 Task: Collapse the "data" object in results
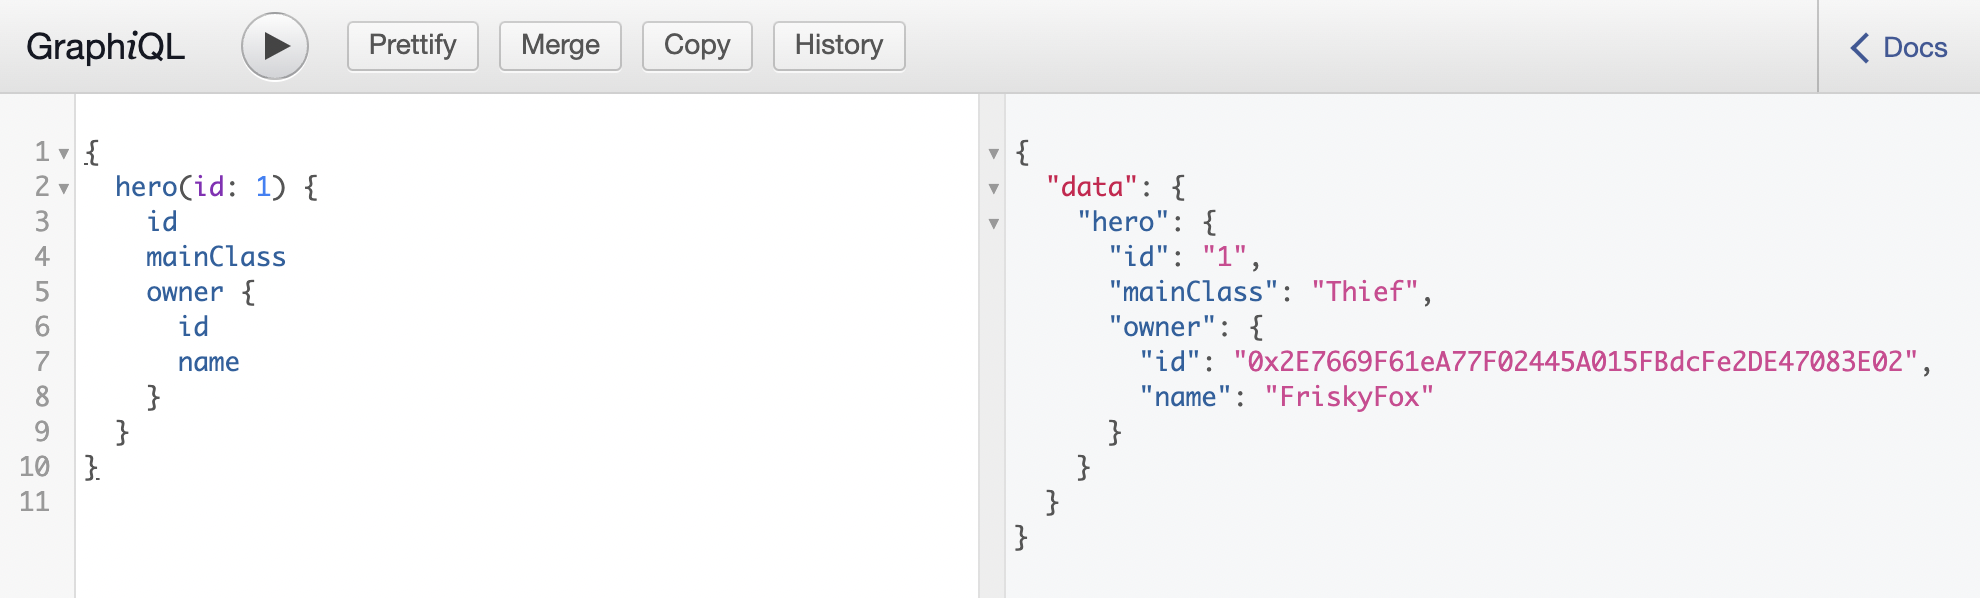click(x=994, y=188)
